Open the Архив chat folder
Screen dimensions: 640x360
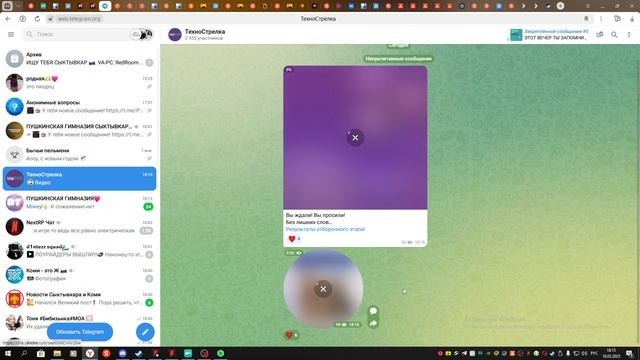click(80, 58)
